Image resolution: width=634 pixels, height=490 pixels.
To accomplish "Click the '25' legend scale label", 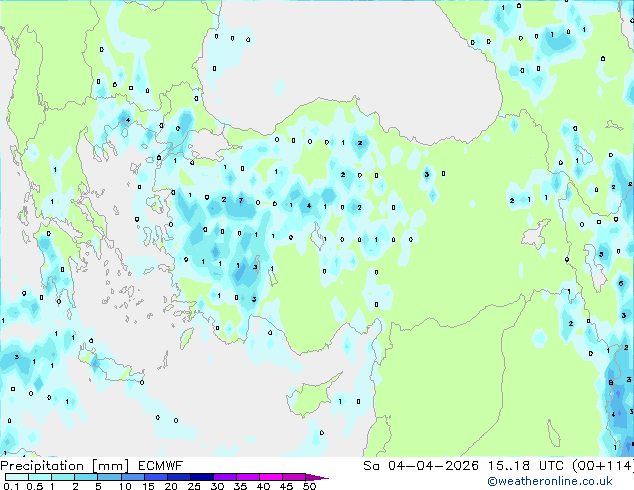I will coord(194,486).
